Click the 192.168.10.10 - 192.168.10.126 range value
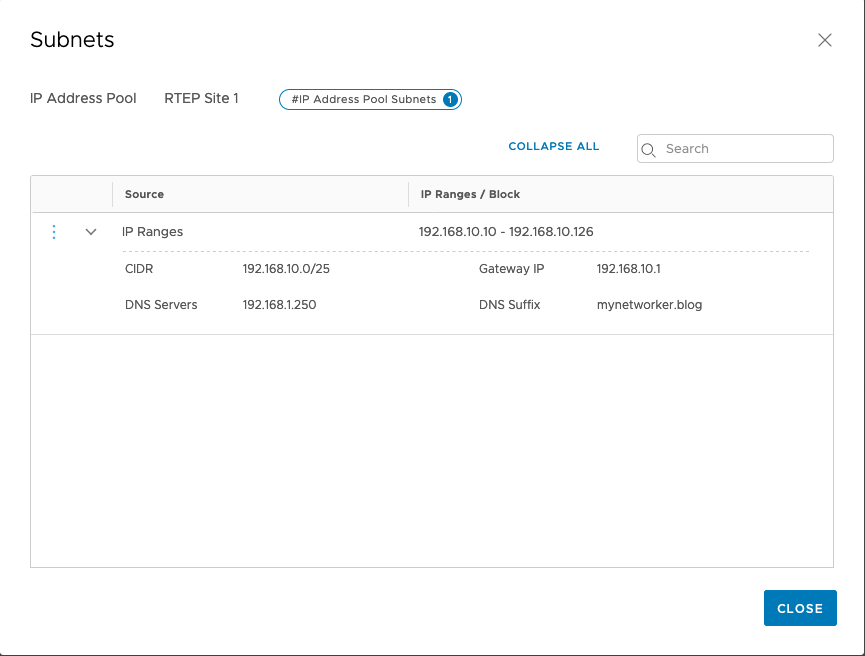865x656 pixels. pyautogui.click(x=505, y=232)
